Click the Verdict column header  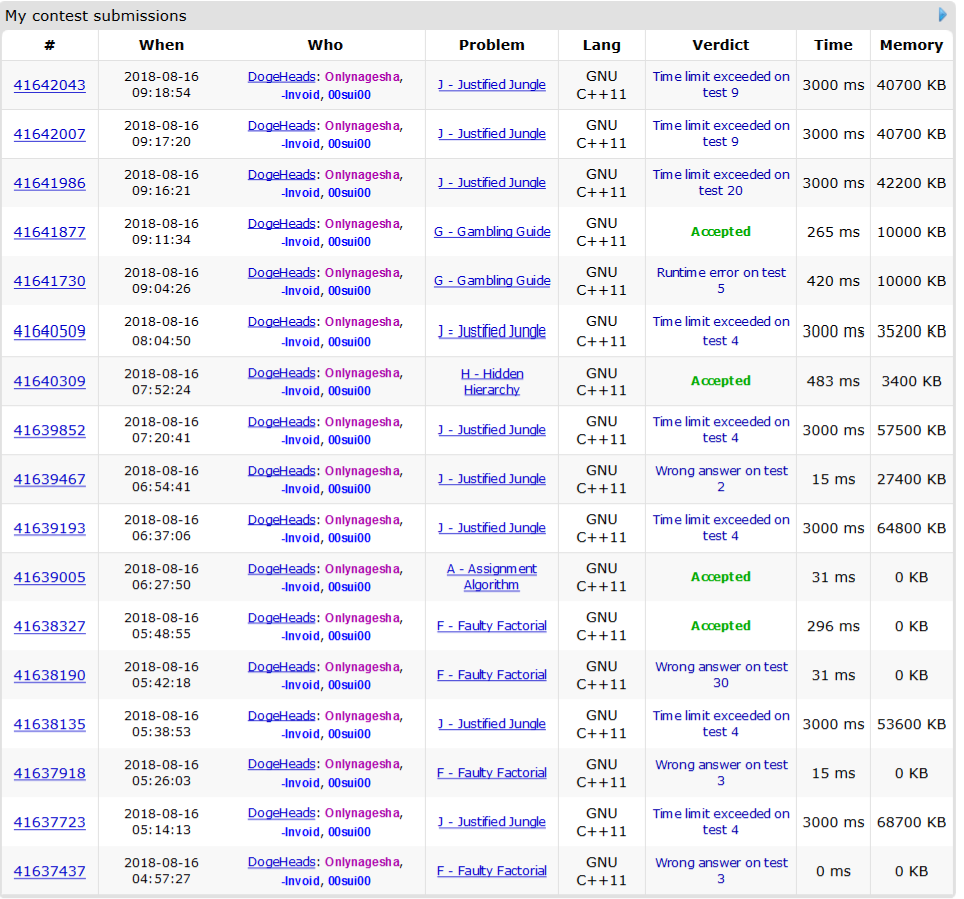pyautogui.click(x=720, y=45)
